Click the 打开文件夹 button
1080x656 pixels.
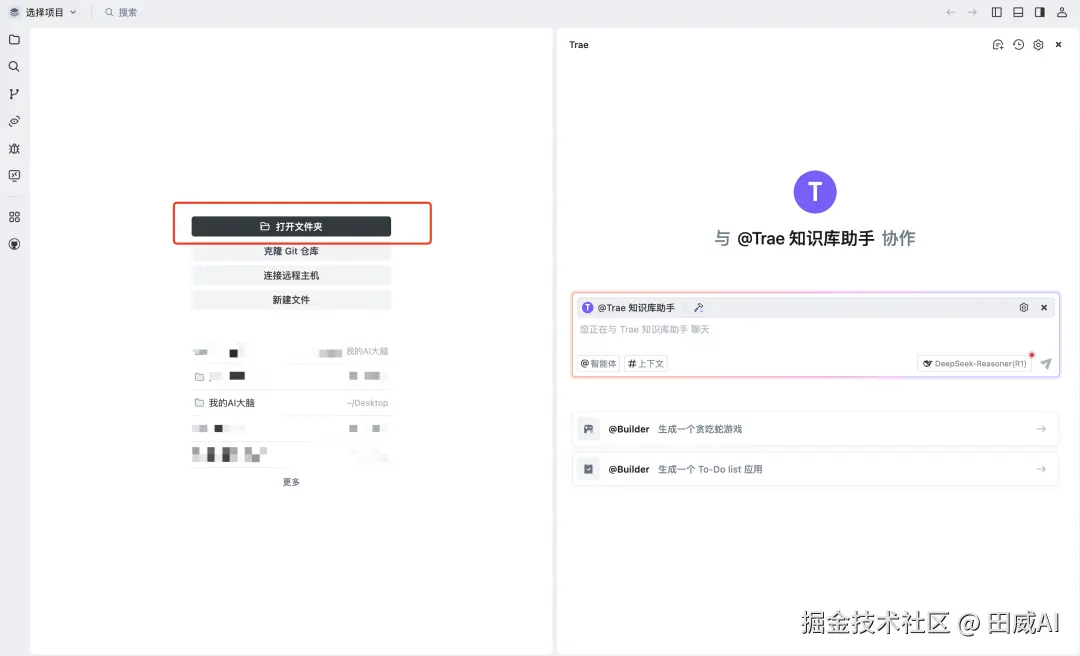click(290, 225)
